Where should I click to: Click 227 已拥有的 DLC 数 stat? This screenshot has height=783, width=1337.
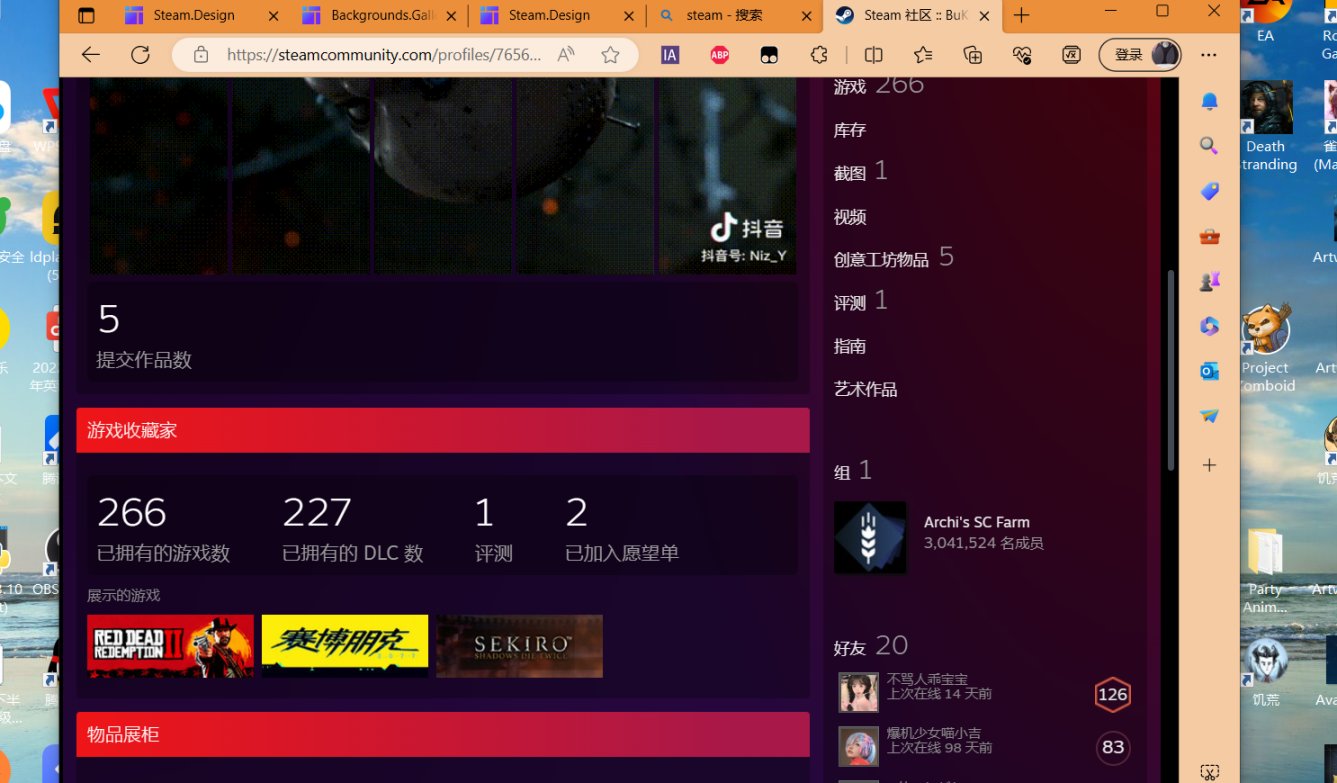click(x=353, y=528)
